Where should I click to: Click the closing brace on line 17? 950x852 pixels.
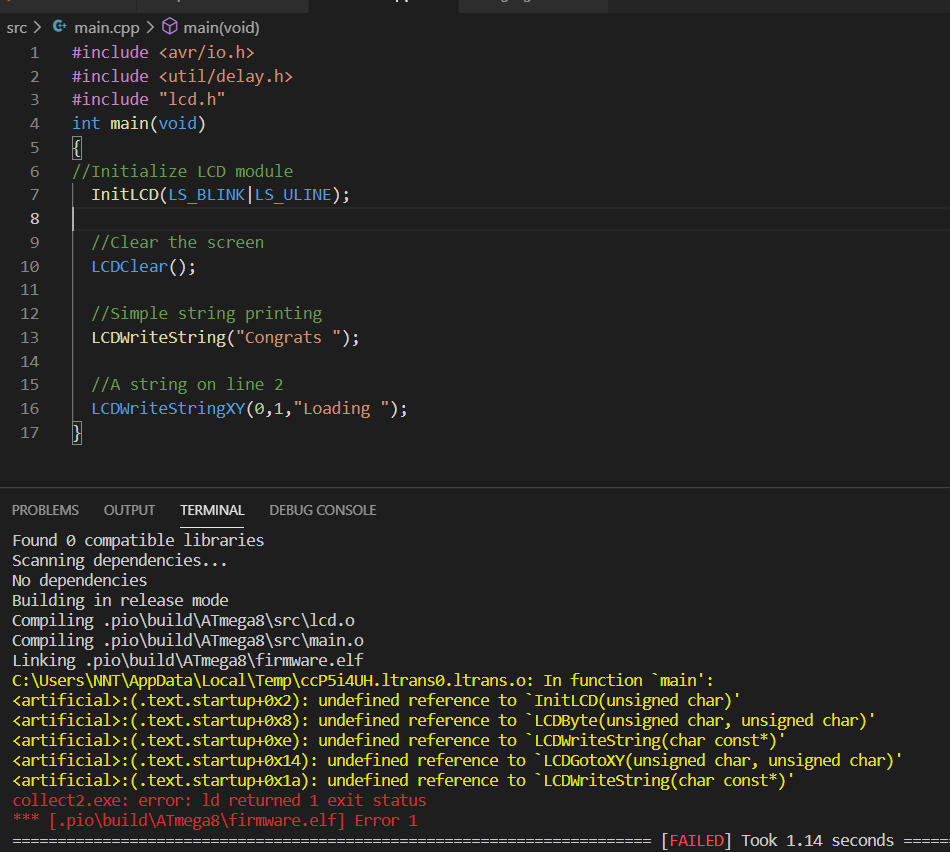[x=76, y=433]
